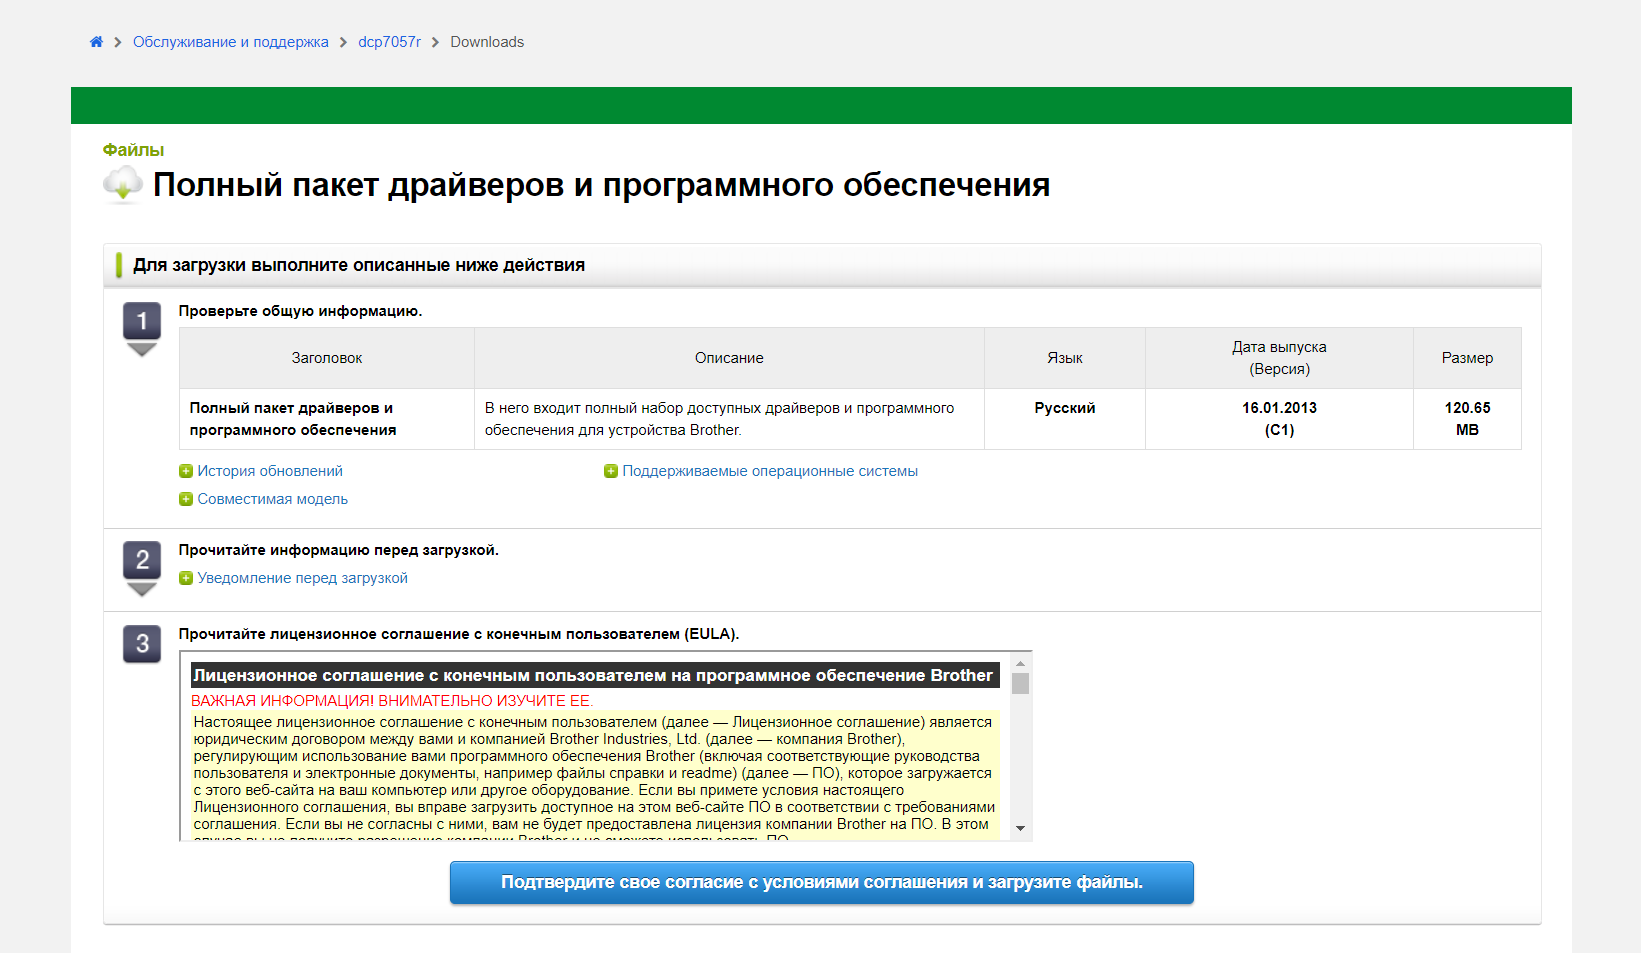Open the dcp7057r breadcrumb link
This screenshot has width=1641, height=953.
[389, 42]
